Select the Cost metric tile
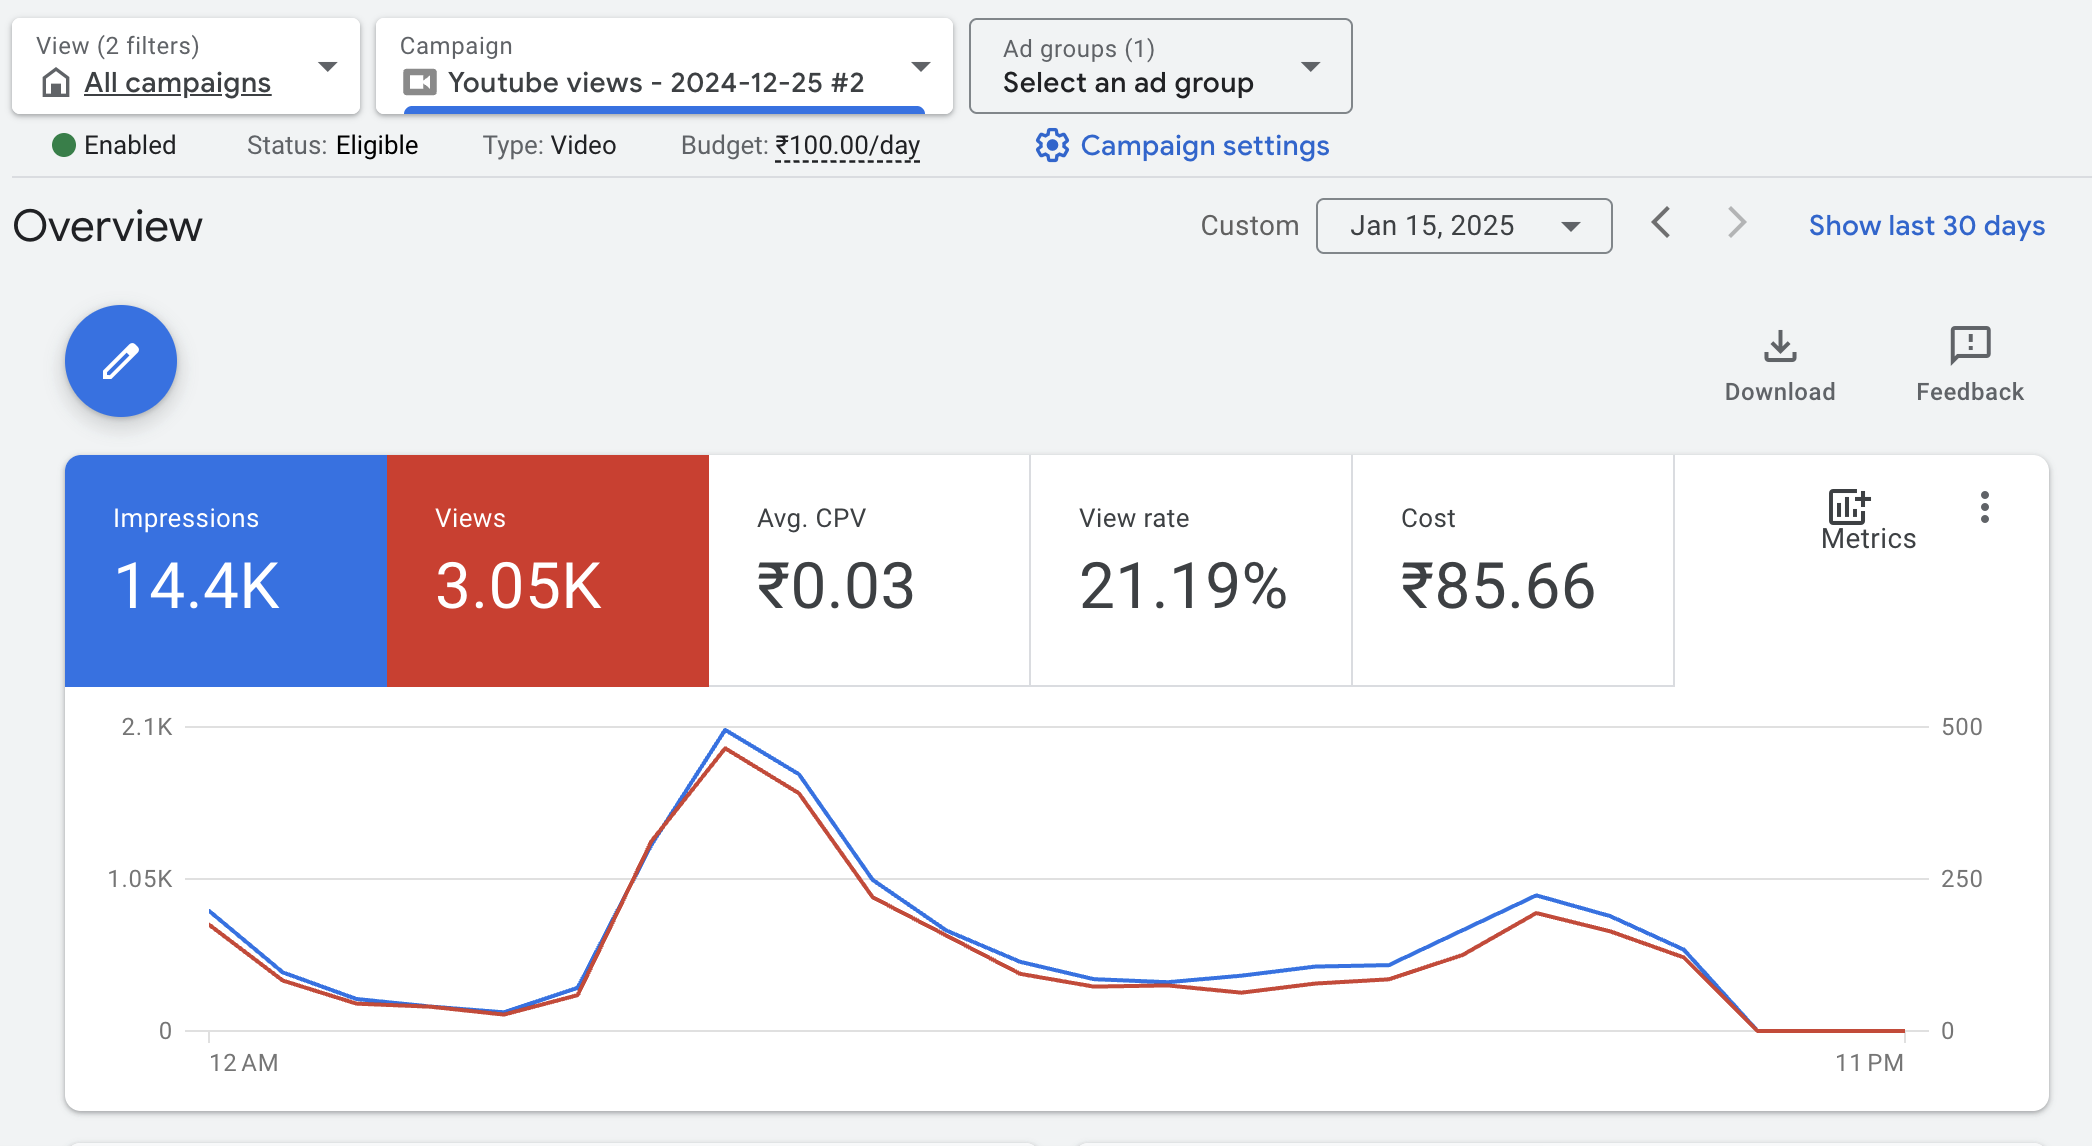The height and width of the screenshot is (1146, 2092). click(x=1512, y=570)
